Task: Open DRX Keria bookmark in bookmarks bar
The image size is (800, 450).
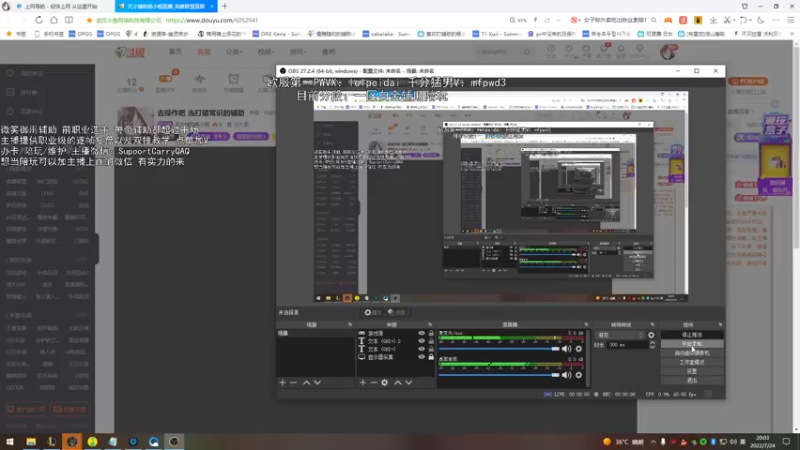Action: [x=277, y=34]
